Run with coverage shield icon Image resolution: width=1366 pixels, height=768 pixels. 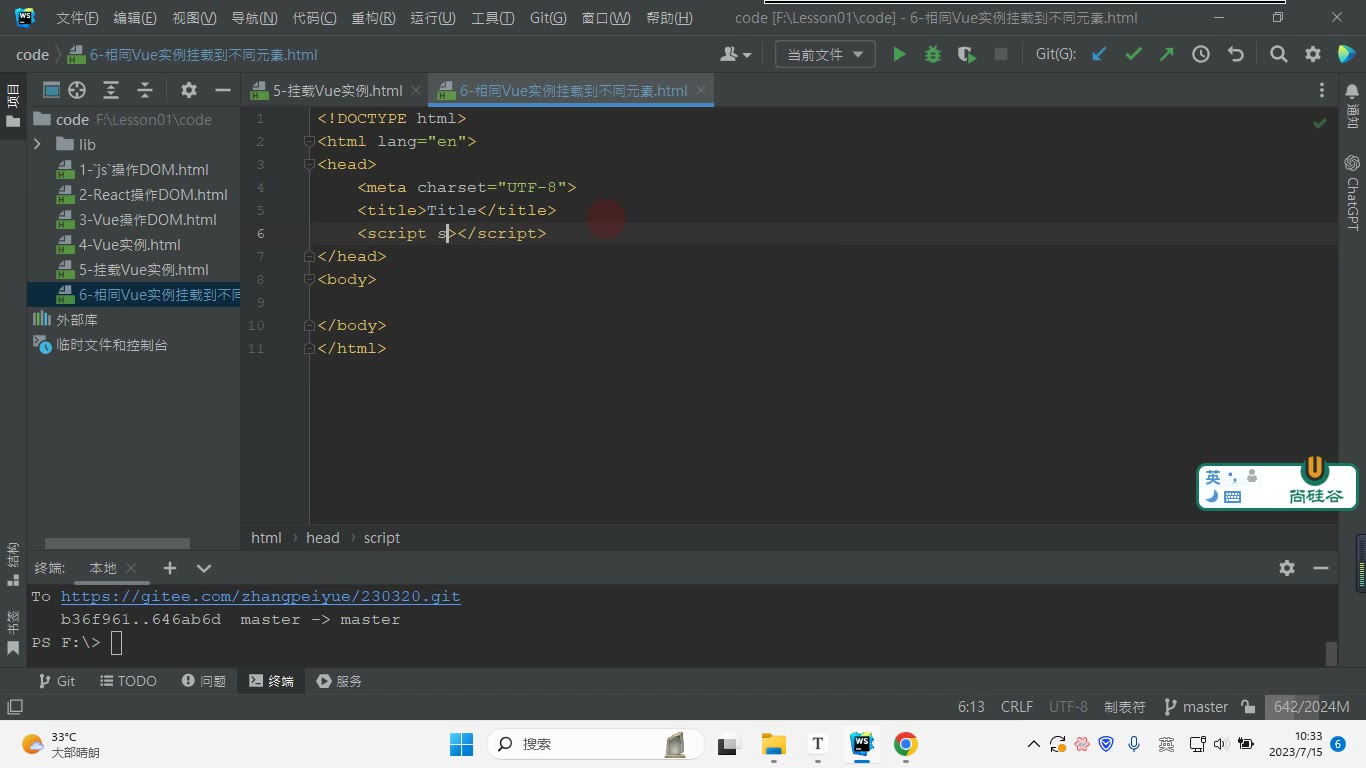pyautogui.click(x=967, y=55)
